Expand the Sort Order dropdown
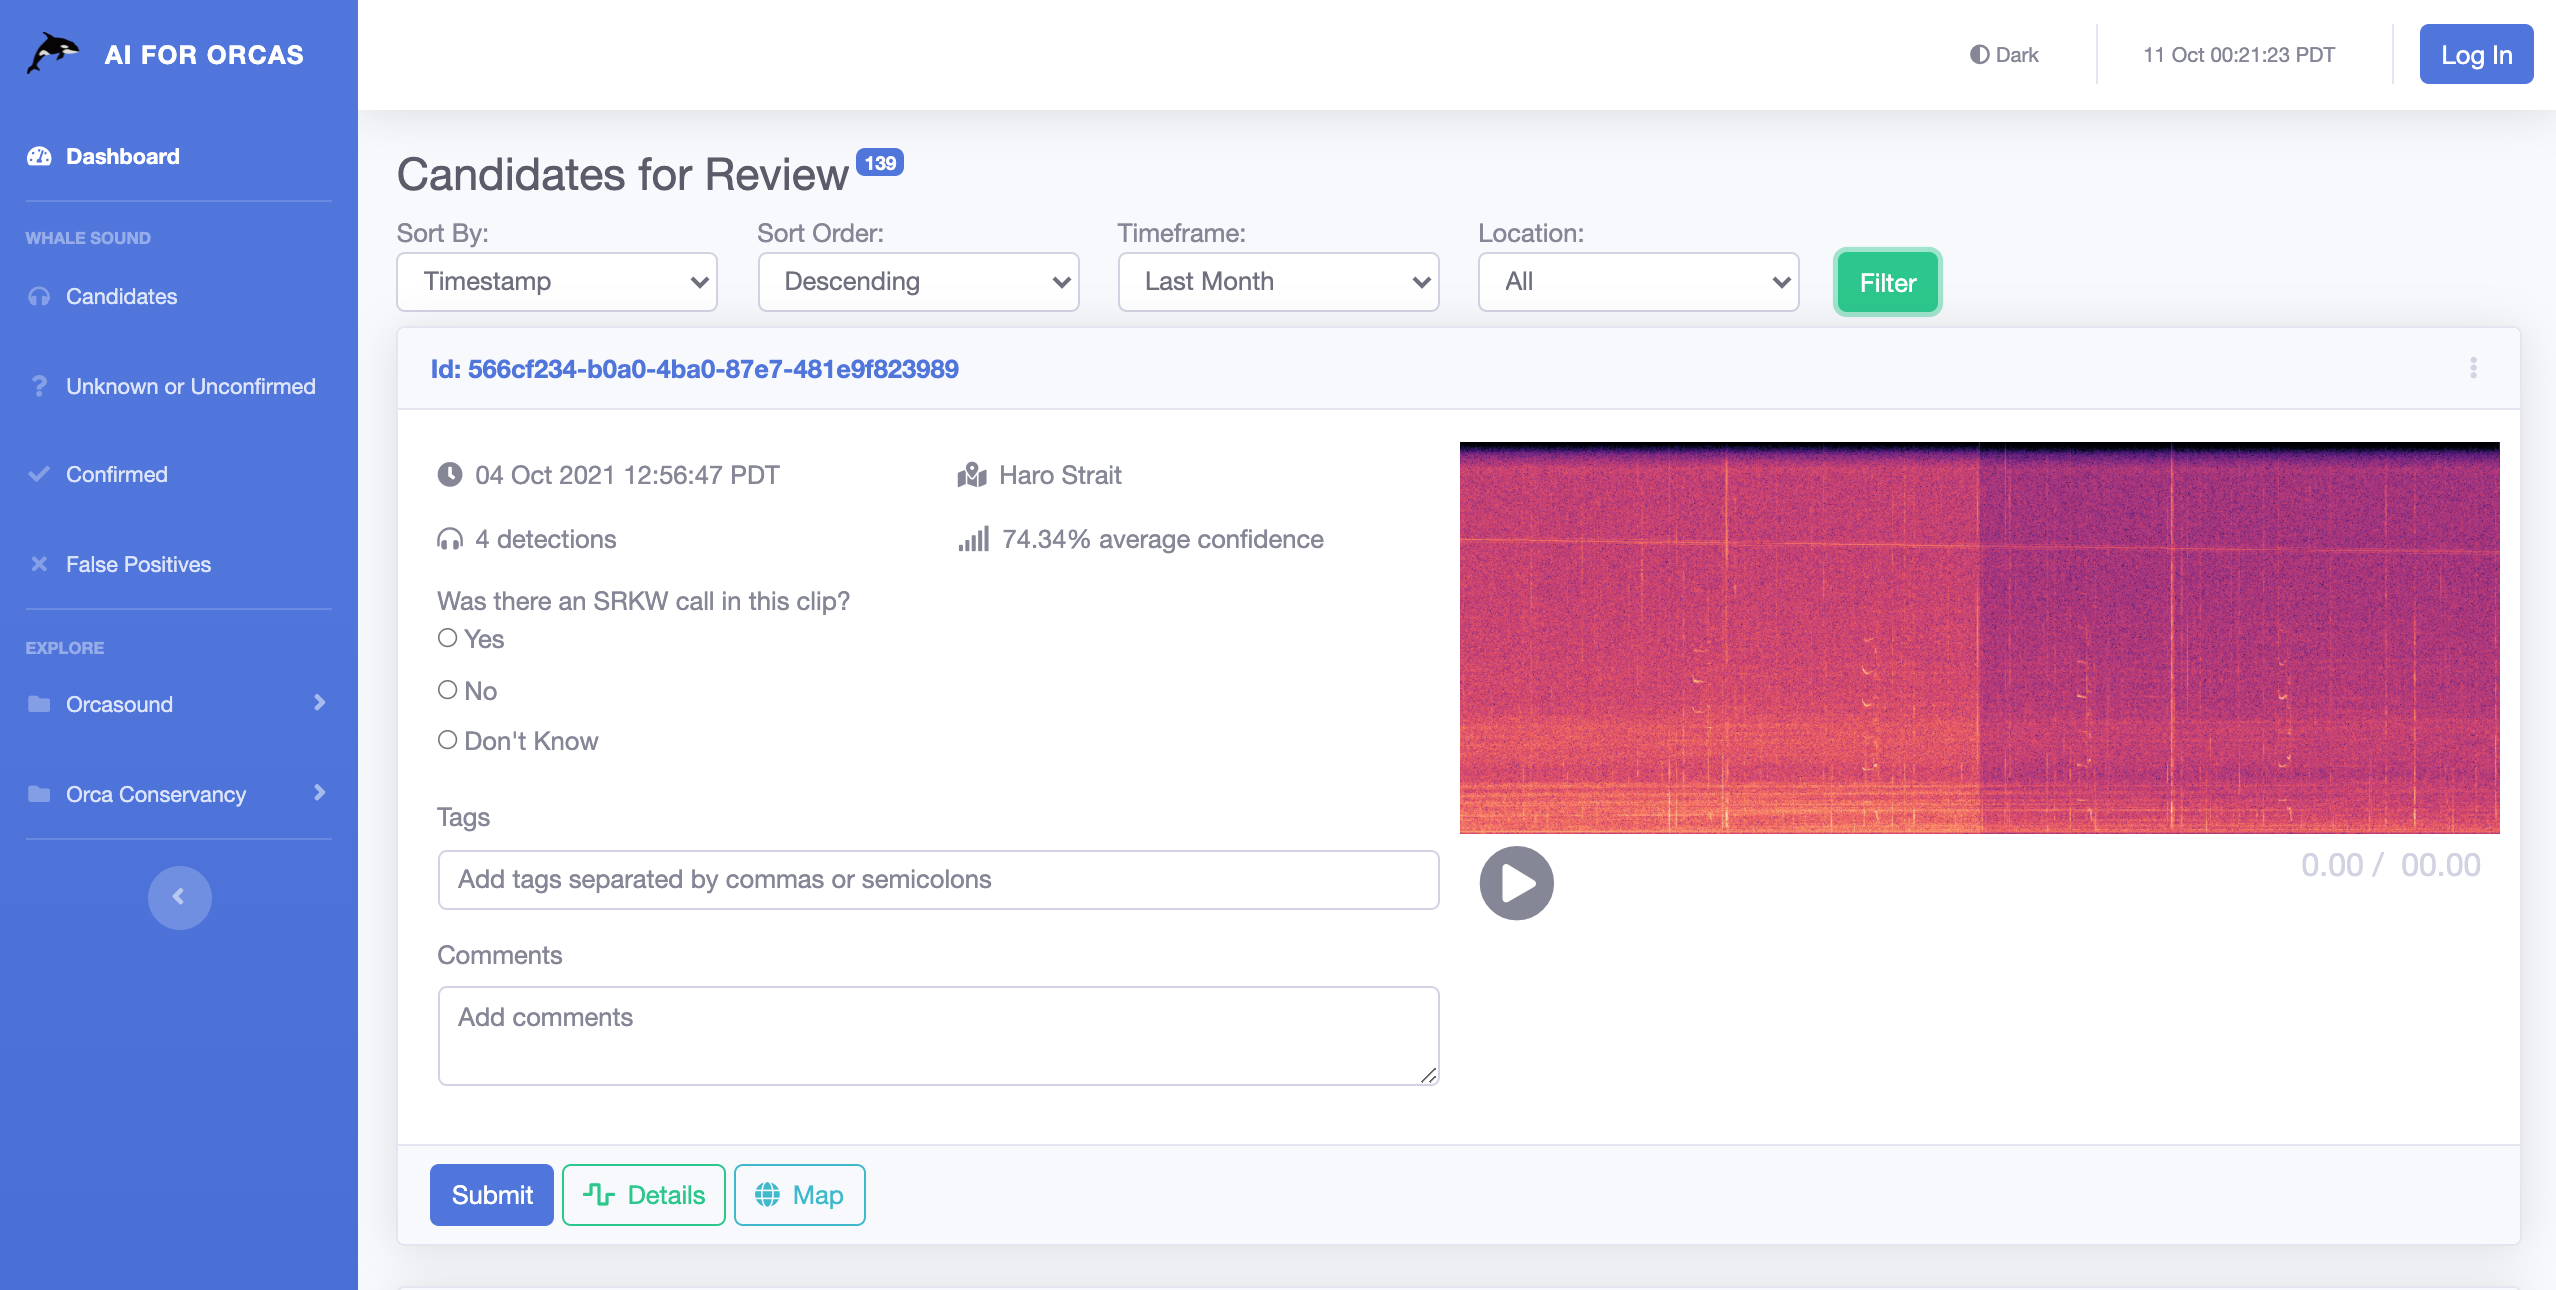 [918, 280]
